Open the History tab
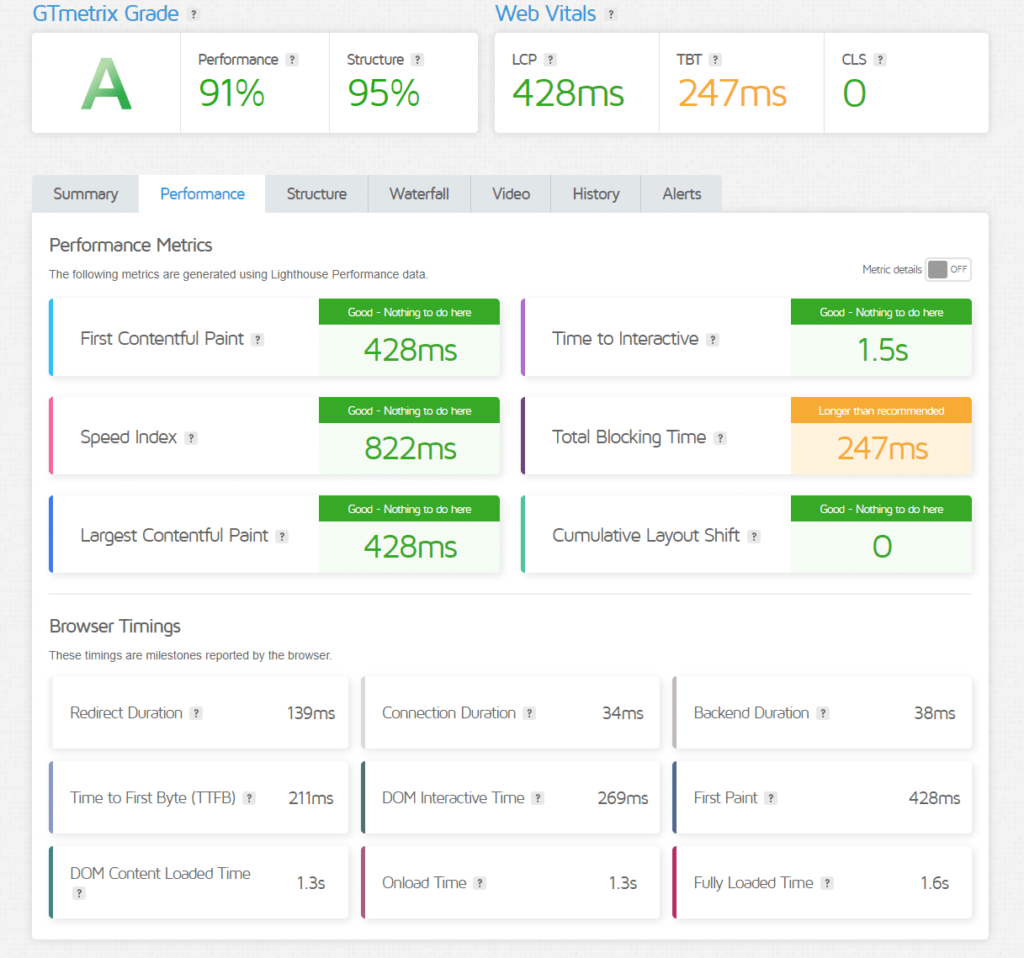Screen dimensions: 1024x958 [x=596, y=194]
